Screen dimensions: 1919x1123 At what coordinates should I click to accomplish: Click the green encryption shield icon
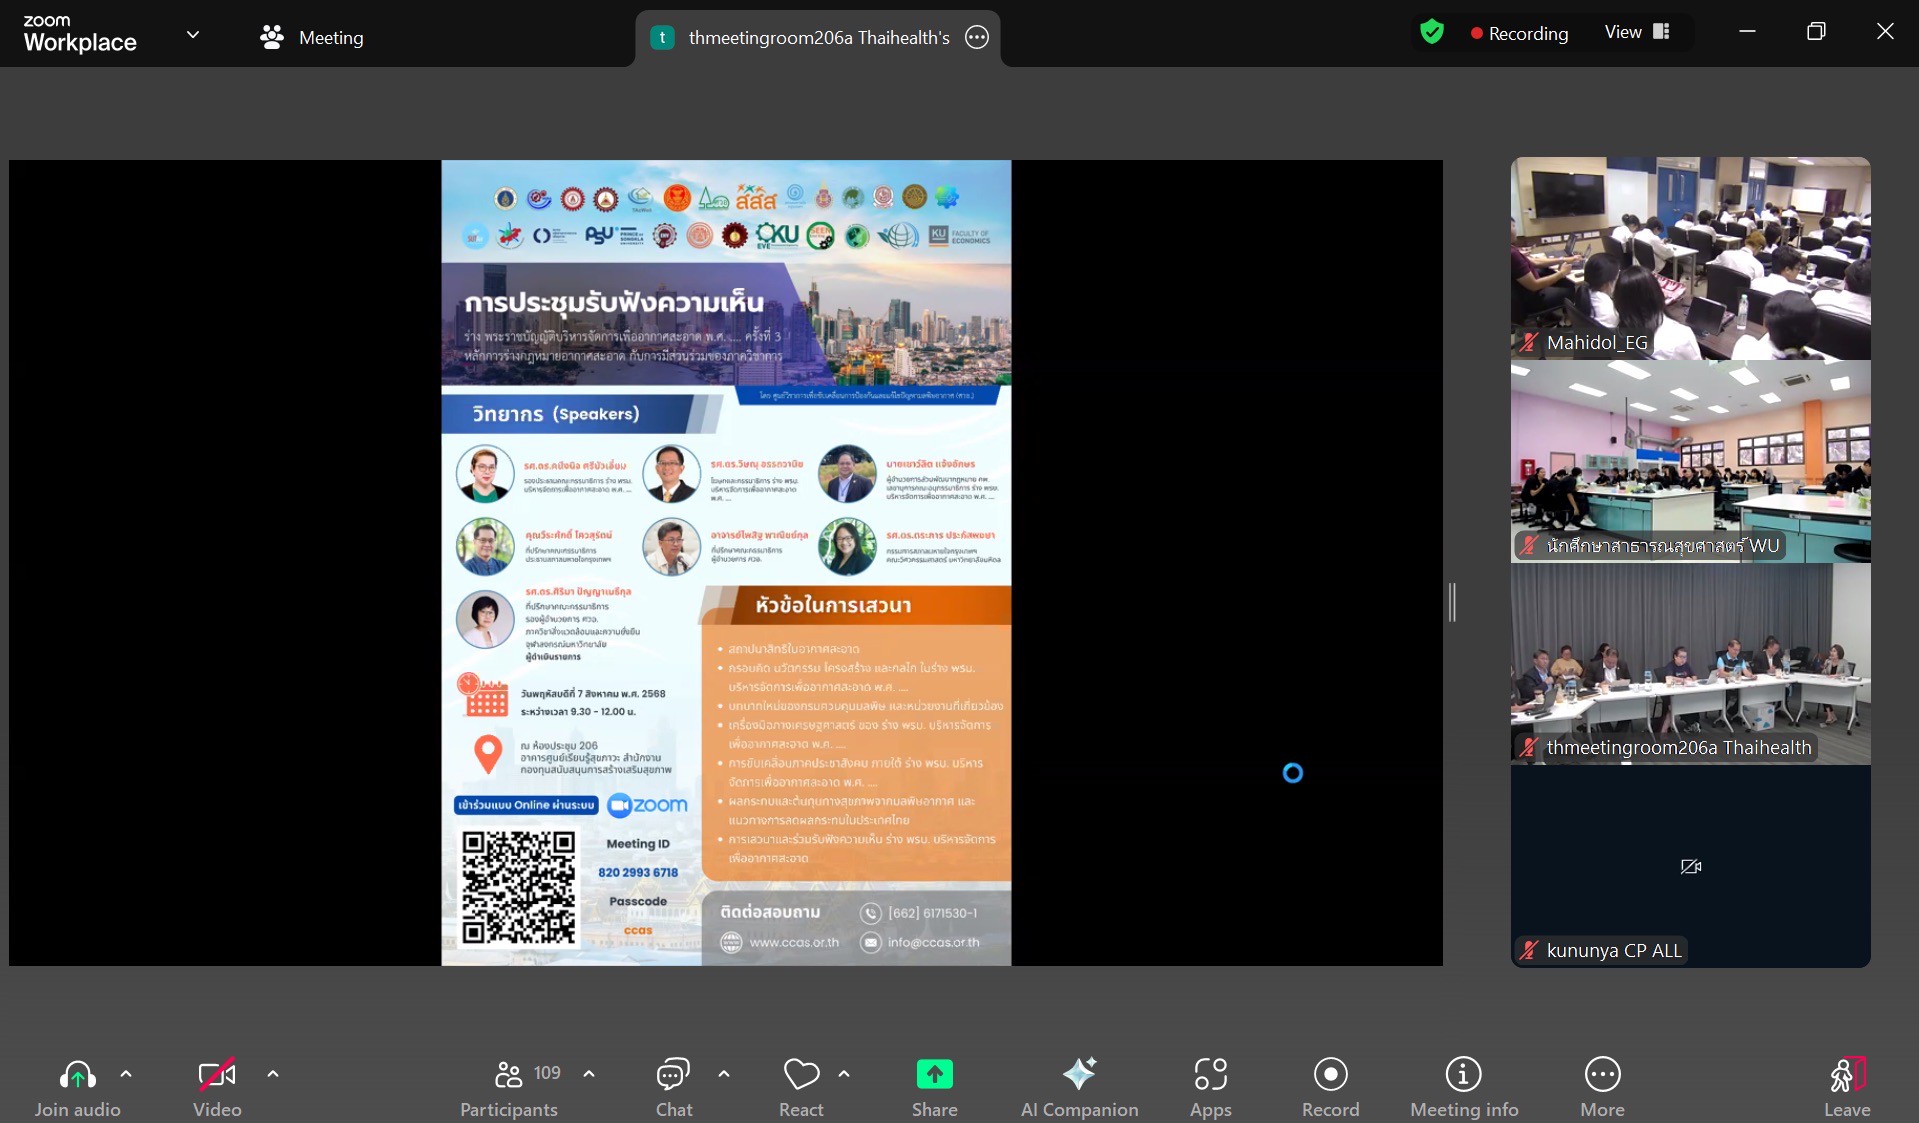point(1432,32)
